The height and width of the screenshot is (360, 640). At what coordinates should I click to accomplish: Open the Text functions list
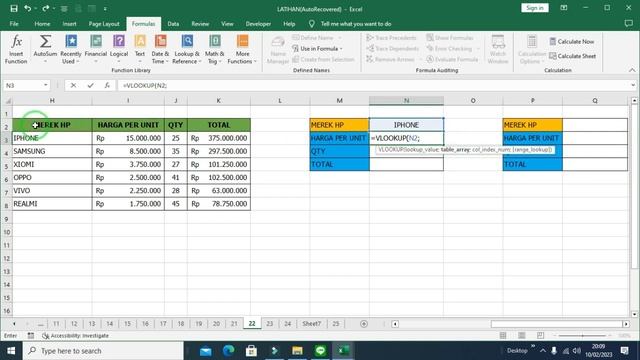pyautogui.click(x=140, y=49)
